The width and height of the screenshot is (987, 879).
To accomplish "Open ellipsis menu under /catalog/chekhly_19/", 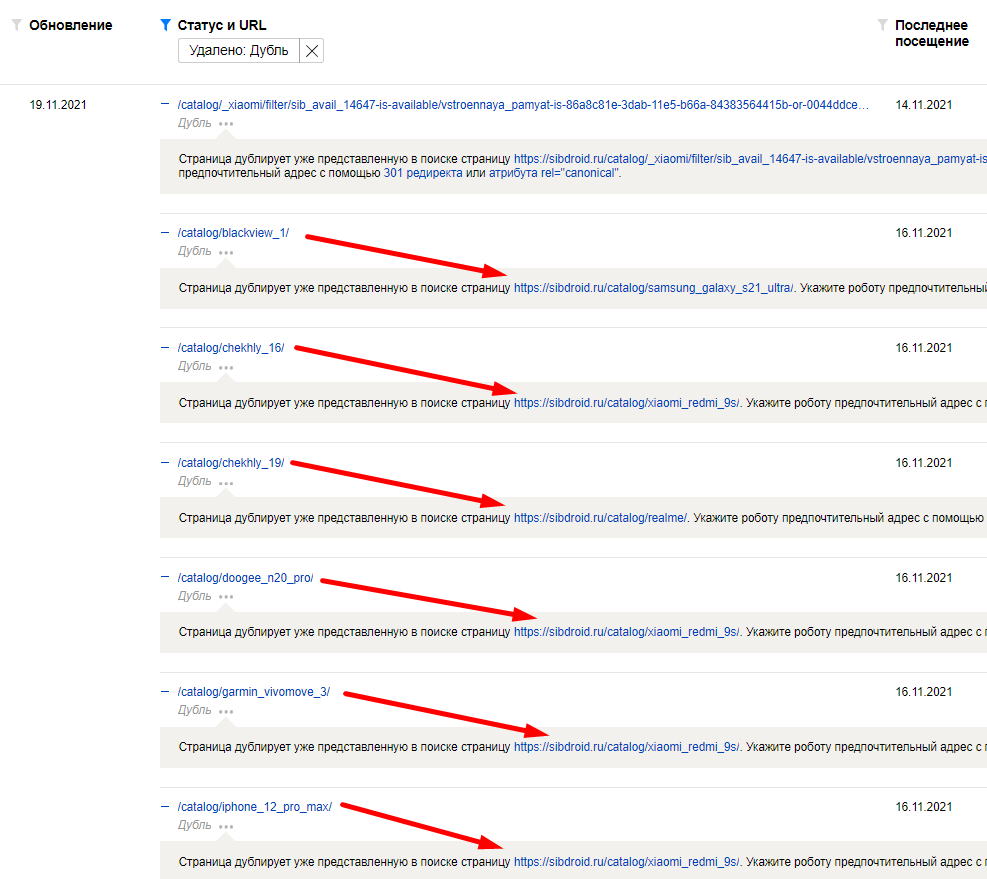I will pyautogui.click(x=226, y=483).
